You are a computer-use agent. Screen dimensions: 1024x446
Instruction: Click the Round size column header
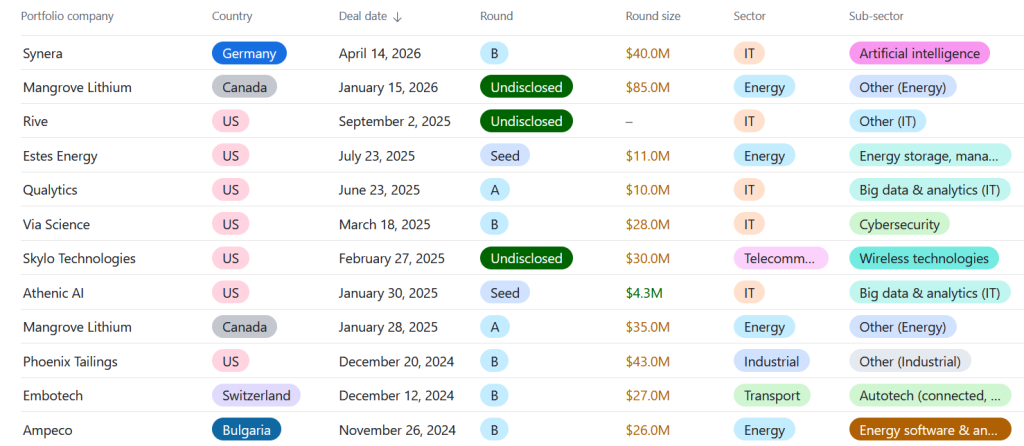[652, 16]
